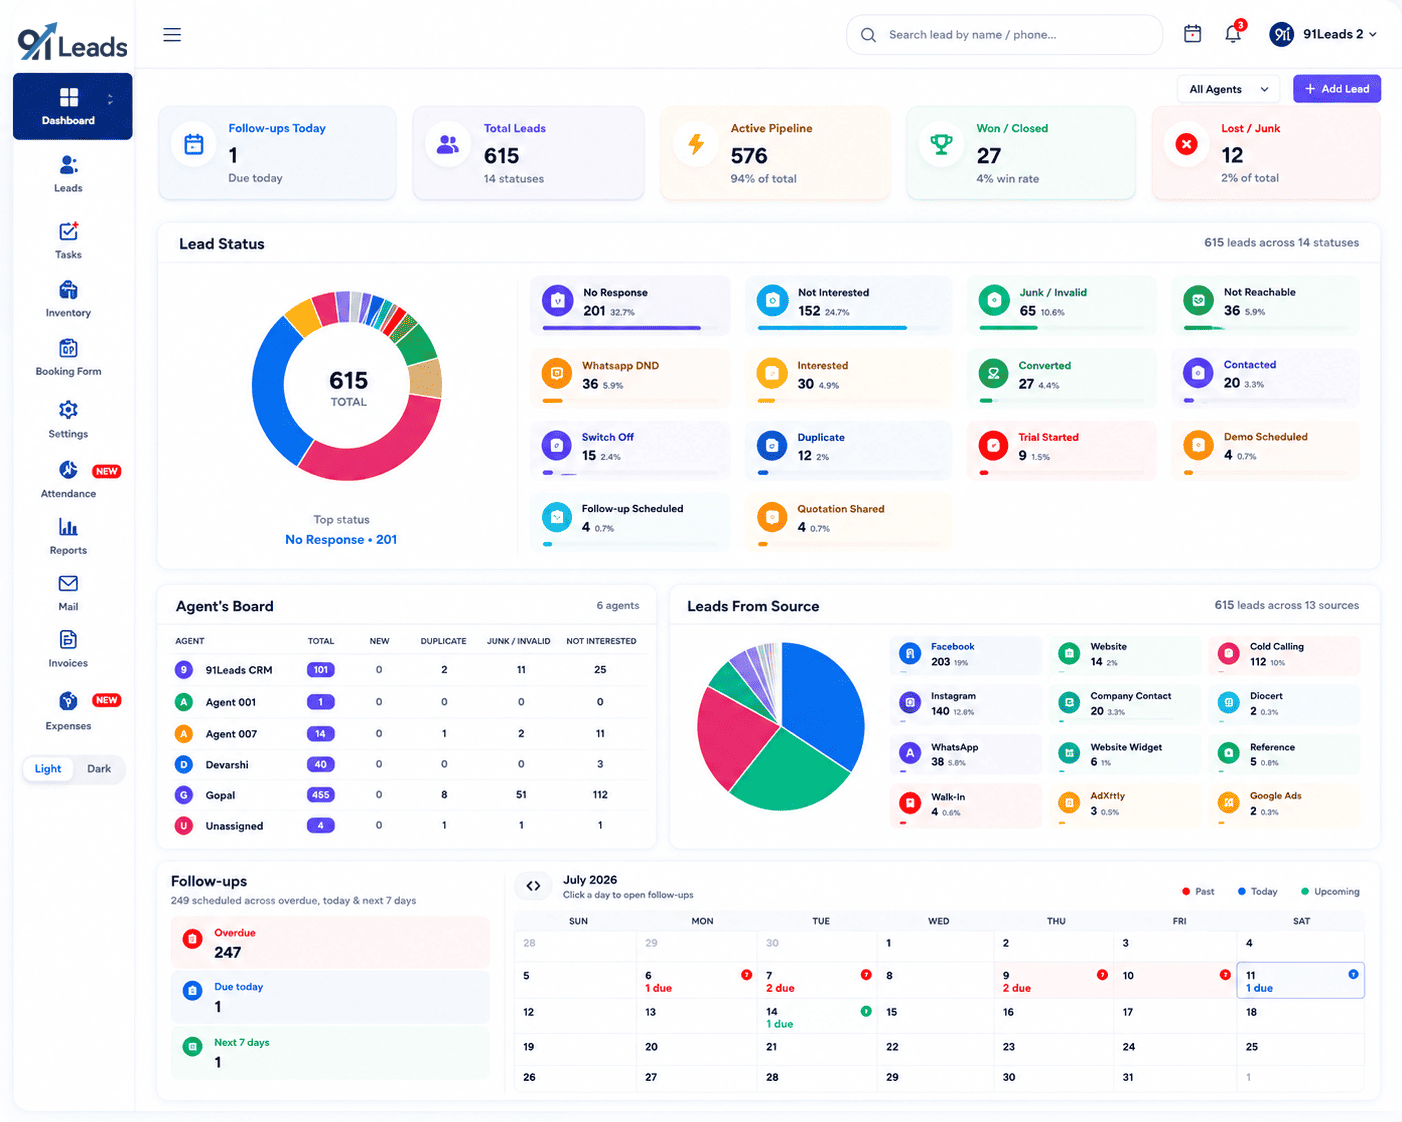Click the calendar month navigation arrows

[534, 886]
